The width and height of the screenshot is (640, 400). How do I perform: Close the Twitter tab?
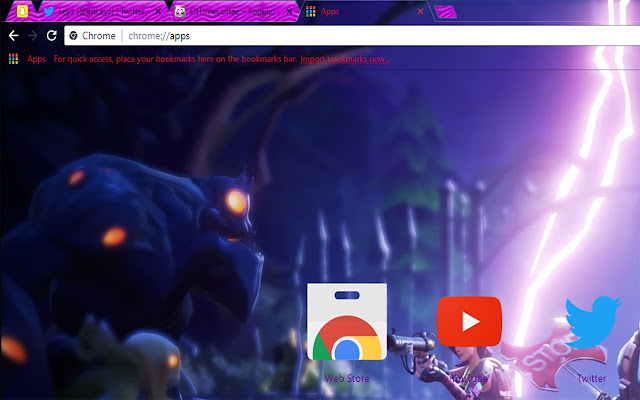(x=158, y=12)
